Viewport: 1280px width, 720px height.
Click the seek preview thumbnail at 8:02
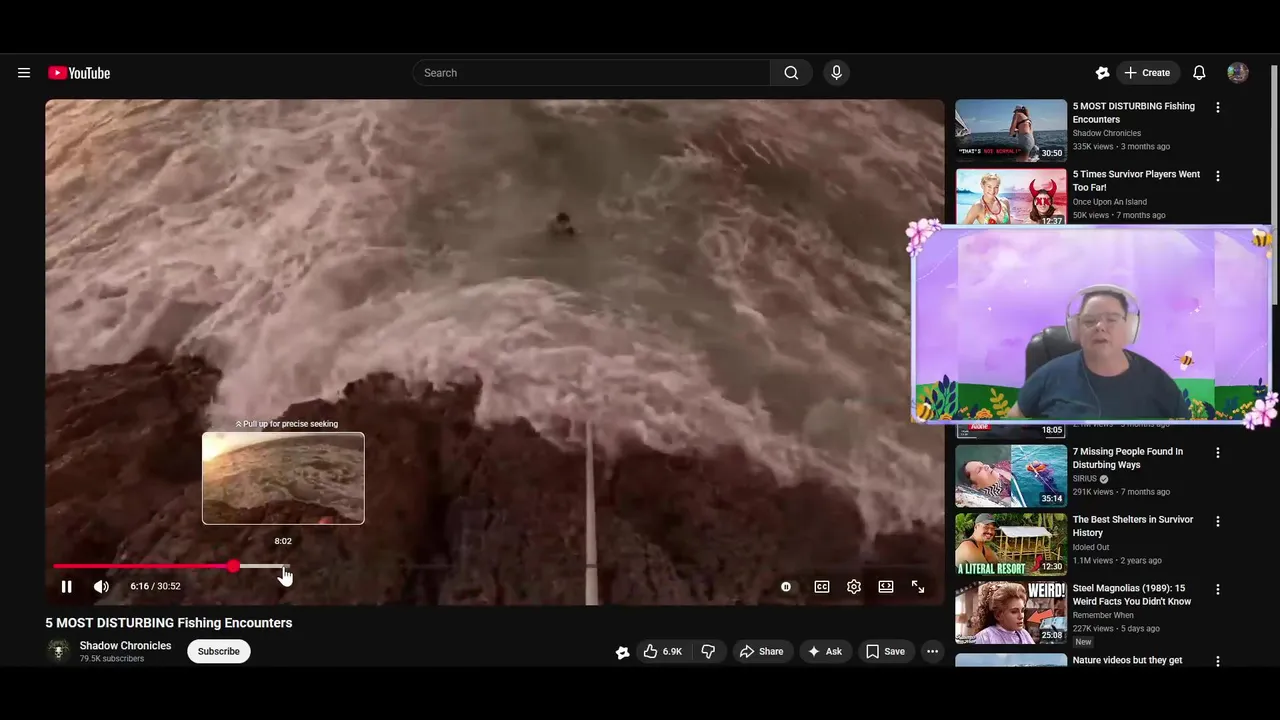point(283,478)
